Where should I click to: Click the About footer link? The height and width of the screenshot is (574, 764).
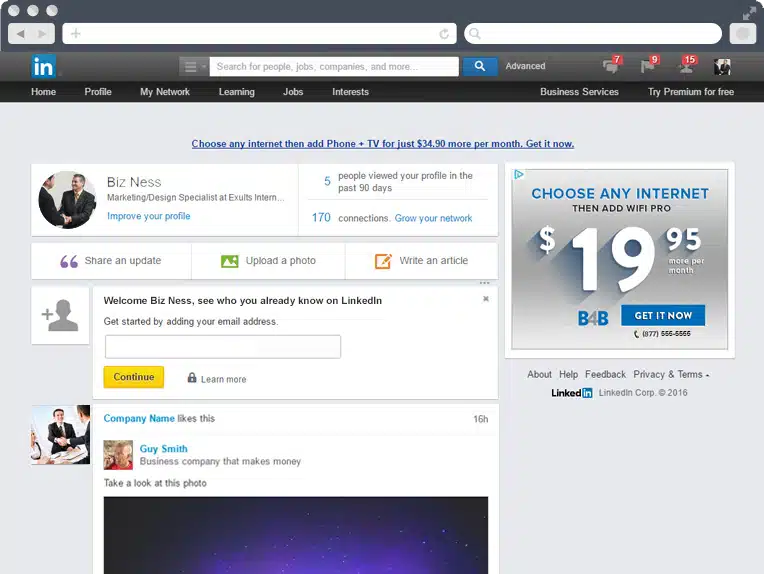tap(539, 374)
